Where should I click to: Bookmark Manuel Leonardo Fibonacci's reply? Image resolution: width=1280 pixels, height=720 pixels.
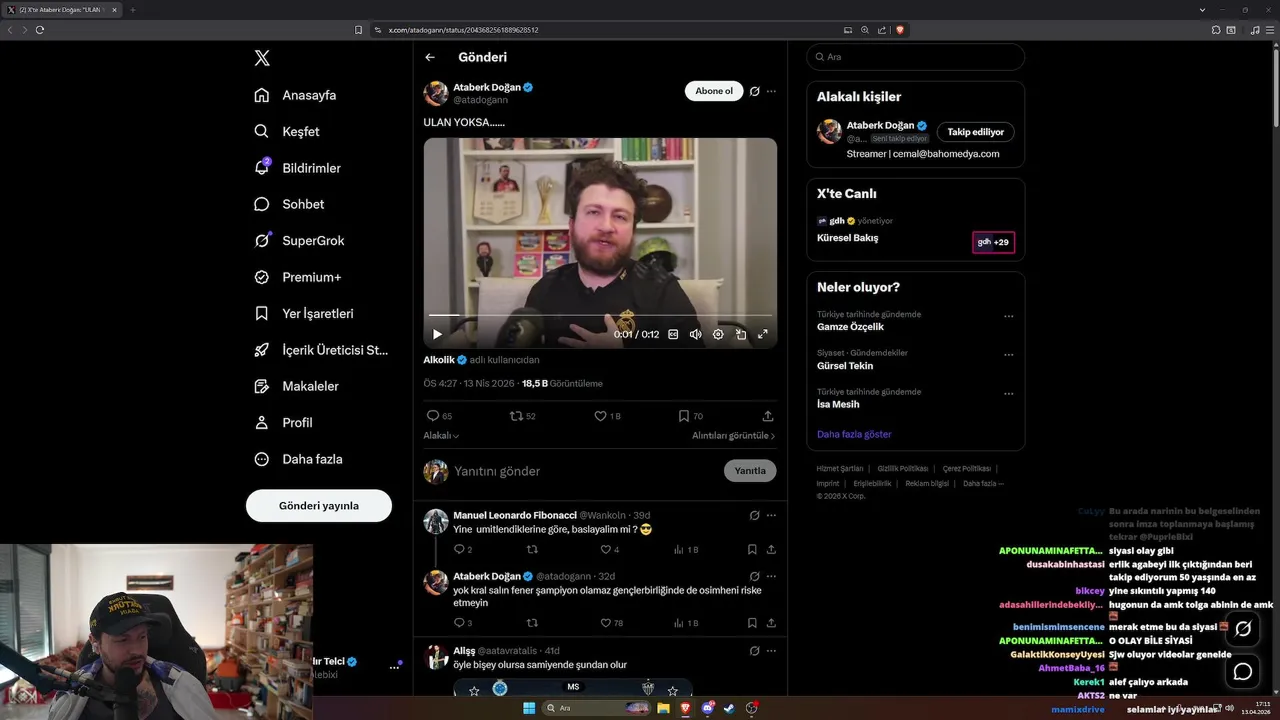(x=752, y=549)
